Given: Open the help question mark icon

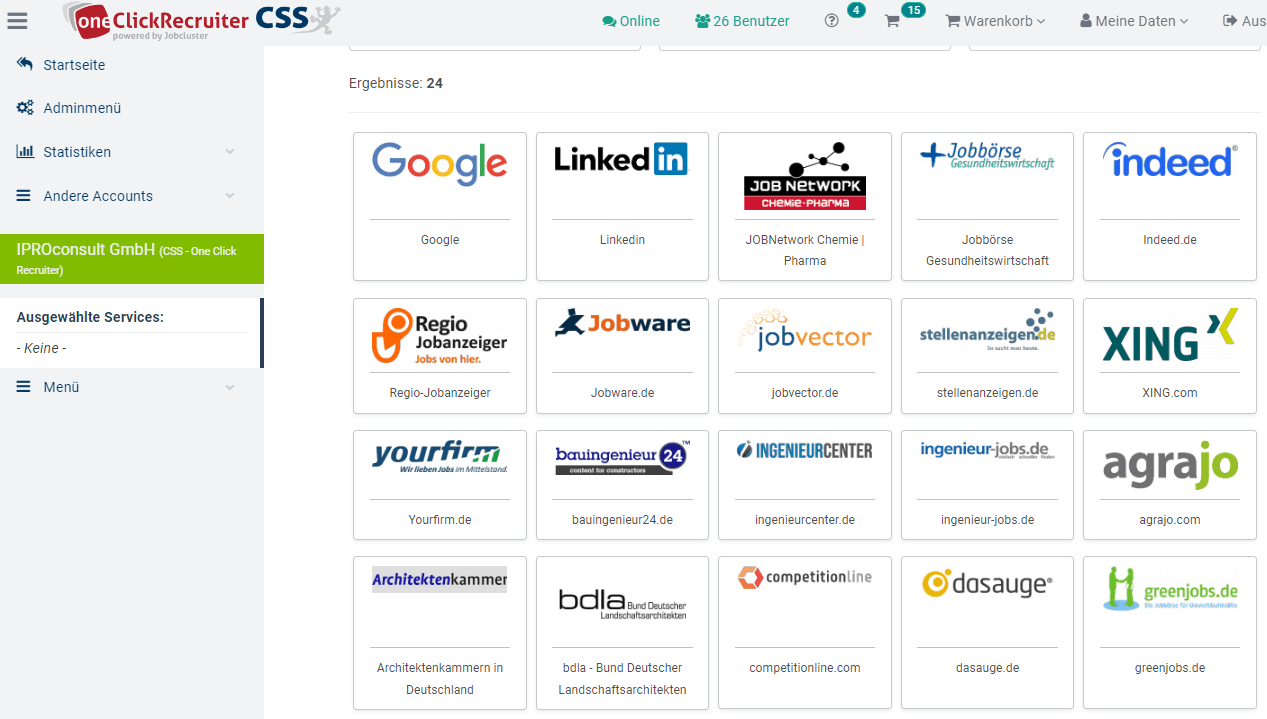Looking at the screenshot, I should click(831, 21).
